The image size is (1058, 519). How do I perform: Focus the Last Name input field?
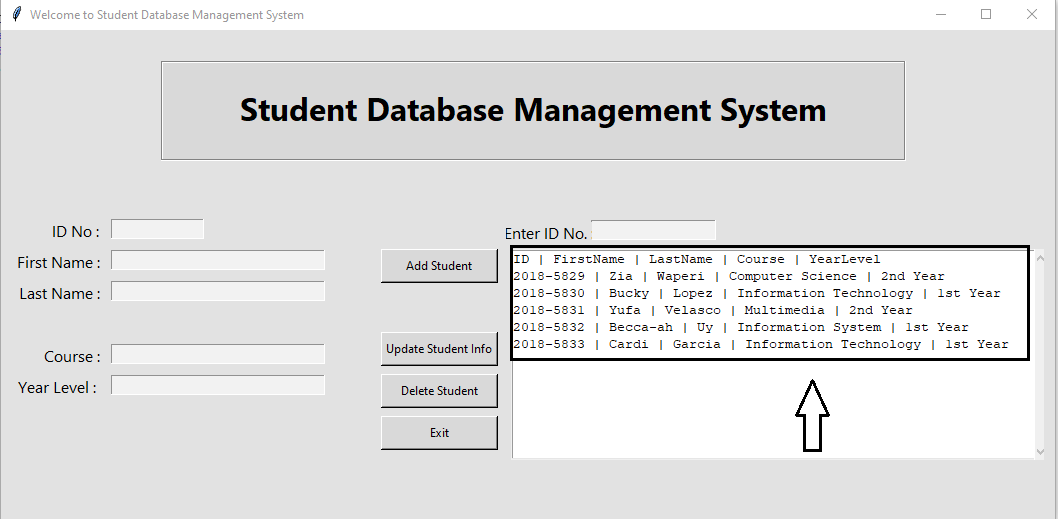coord(218,291)
